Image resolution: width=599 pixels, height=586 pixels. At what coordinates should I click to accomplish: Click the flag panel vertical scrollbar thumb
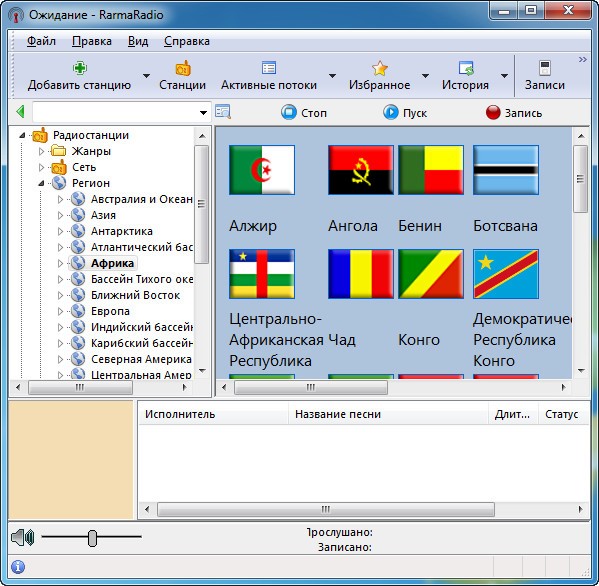pos(580,179)
